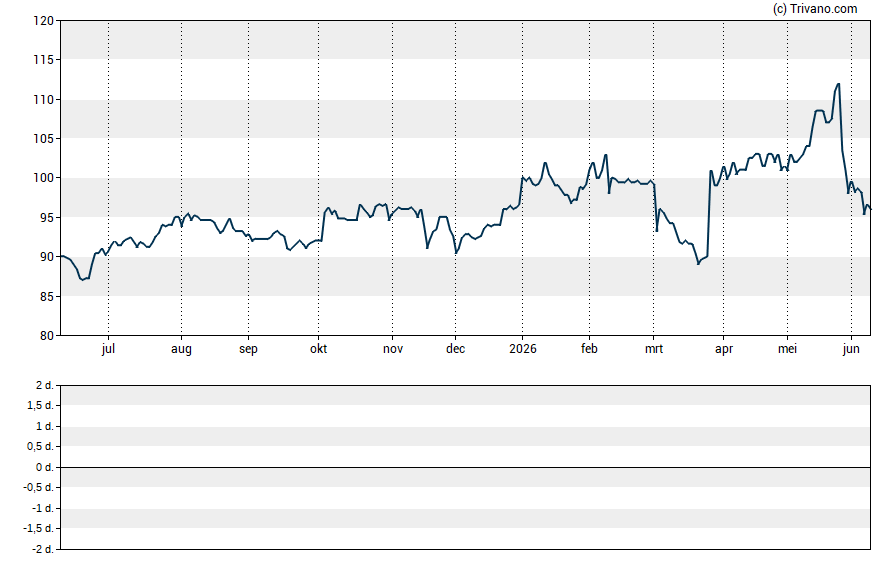Click the 115 price axis value

pos(44,60)
